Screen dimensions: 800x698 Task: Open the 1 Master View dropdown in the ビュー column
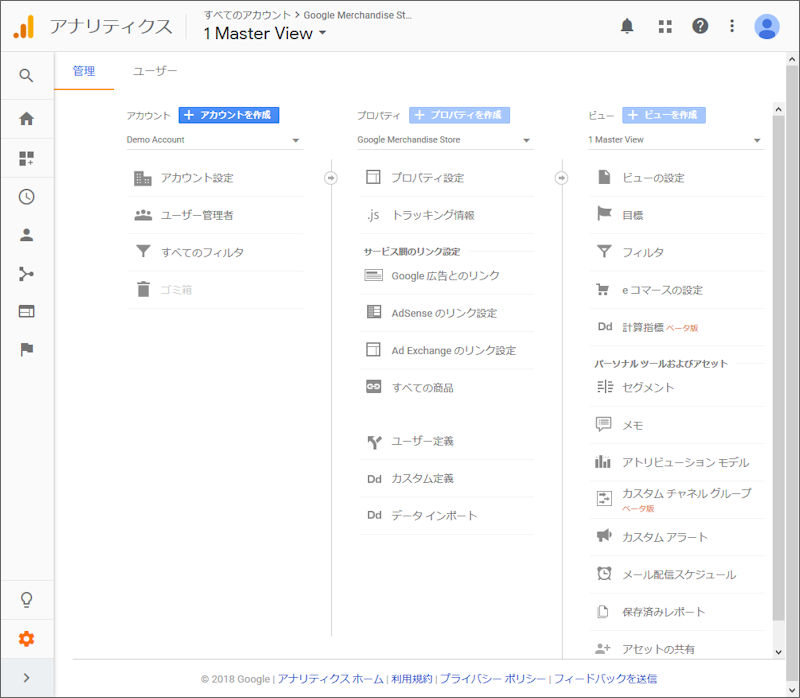point(676,140)
